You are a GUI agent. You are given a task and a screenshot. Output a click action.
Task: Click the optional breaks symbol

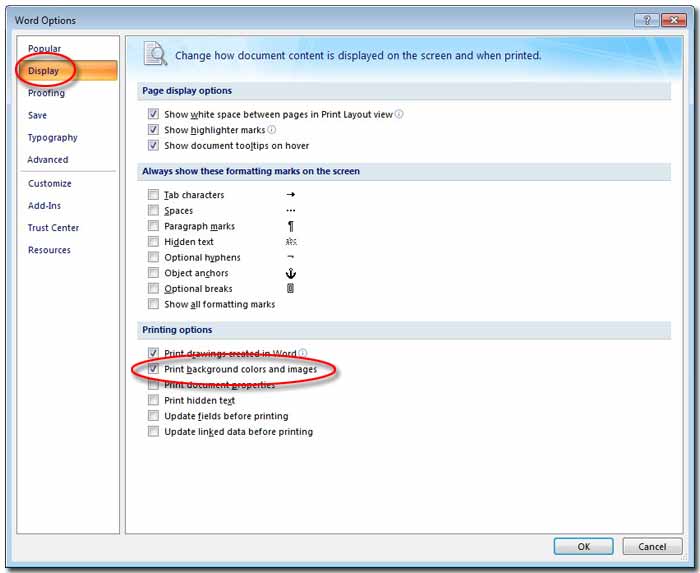(x=290, y=288)
